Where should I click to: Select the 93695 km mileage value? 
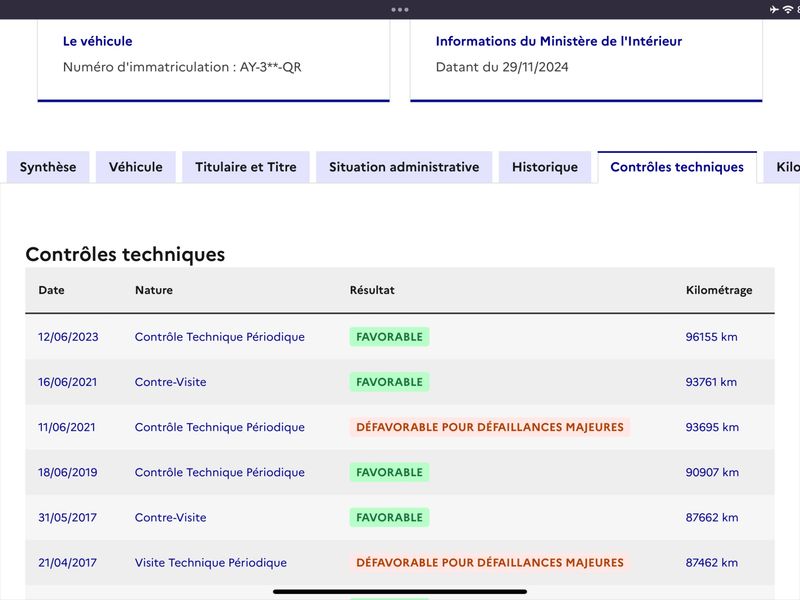(x=712, y=427)
